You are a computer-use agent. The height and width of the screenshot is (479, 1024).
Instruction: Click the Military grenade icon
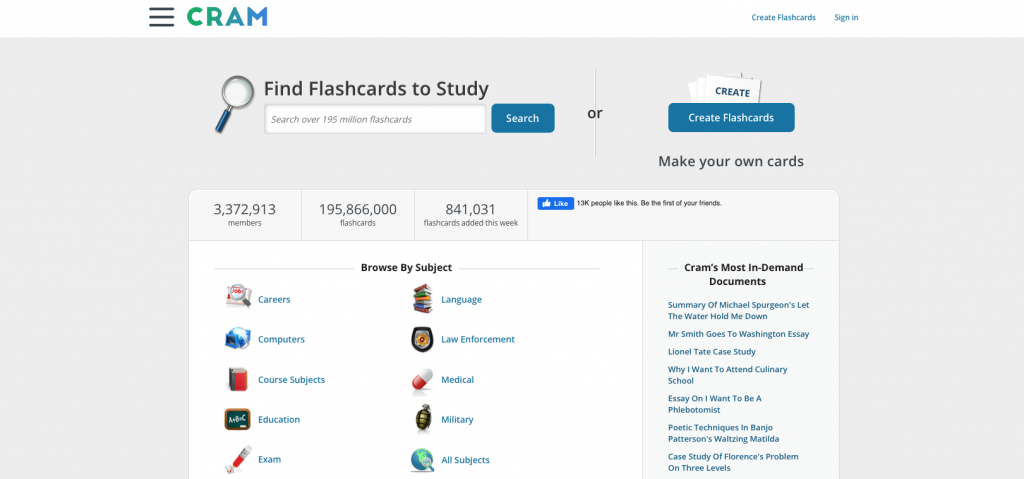pyautogui.click(x=423, y=419)
